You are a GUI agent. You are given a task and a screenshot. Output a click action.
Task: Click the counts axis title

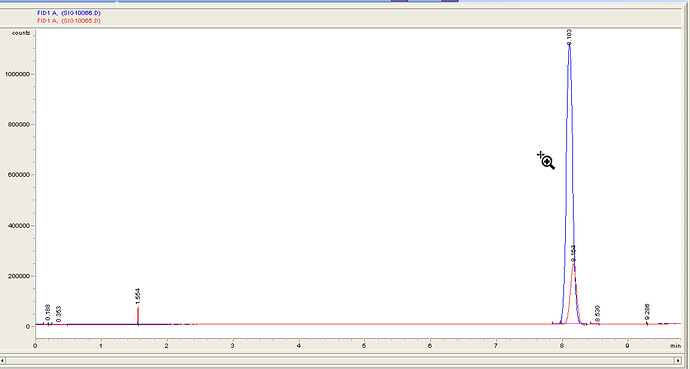point(21,33)
